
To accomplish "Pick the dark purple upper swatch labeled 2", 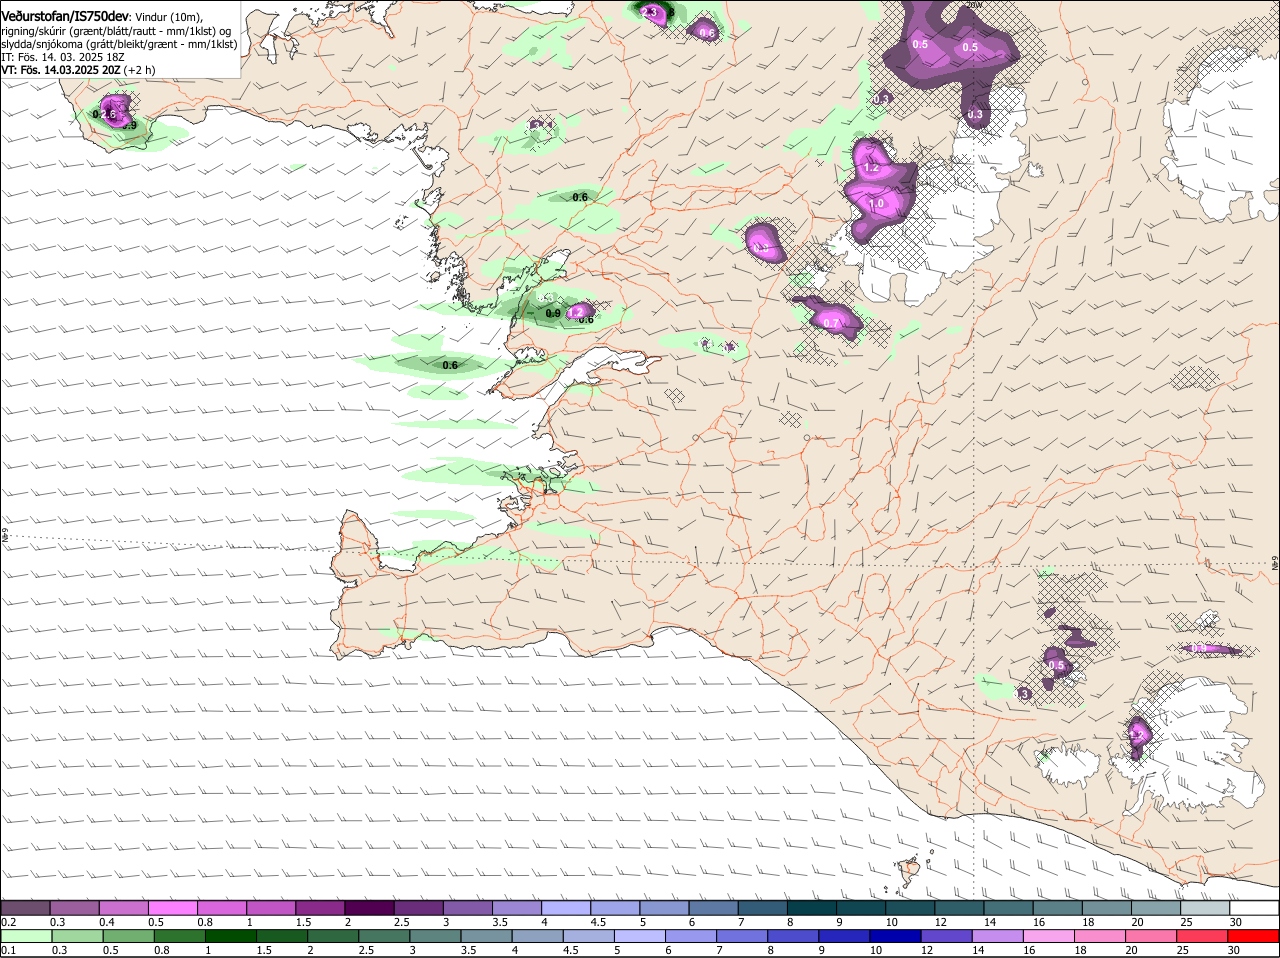I will pos(369,907).
